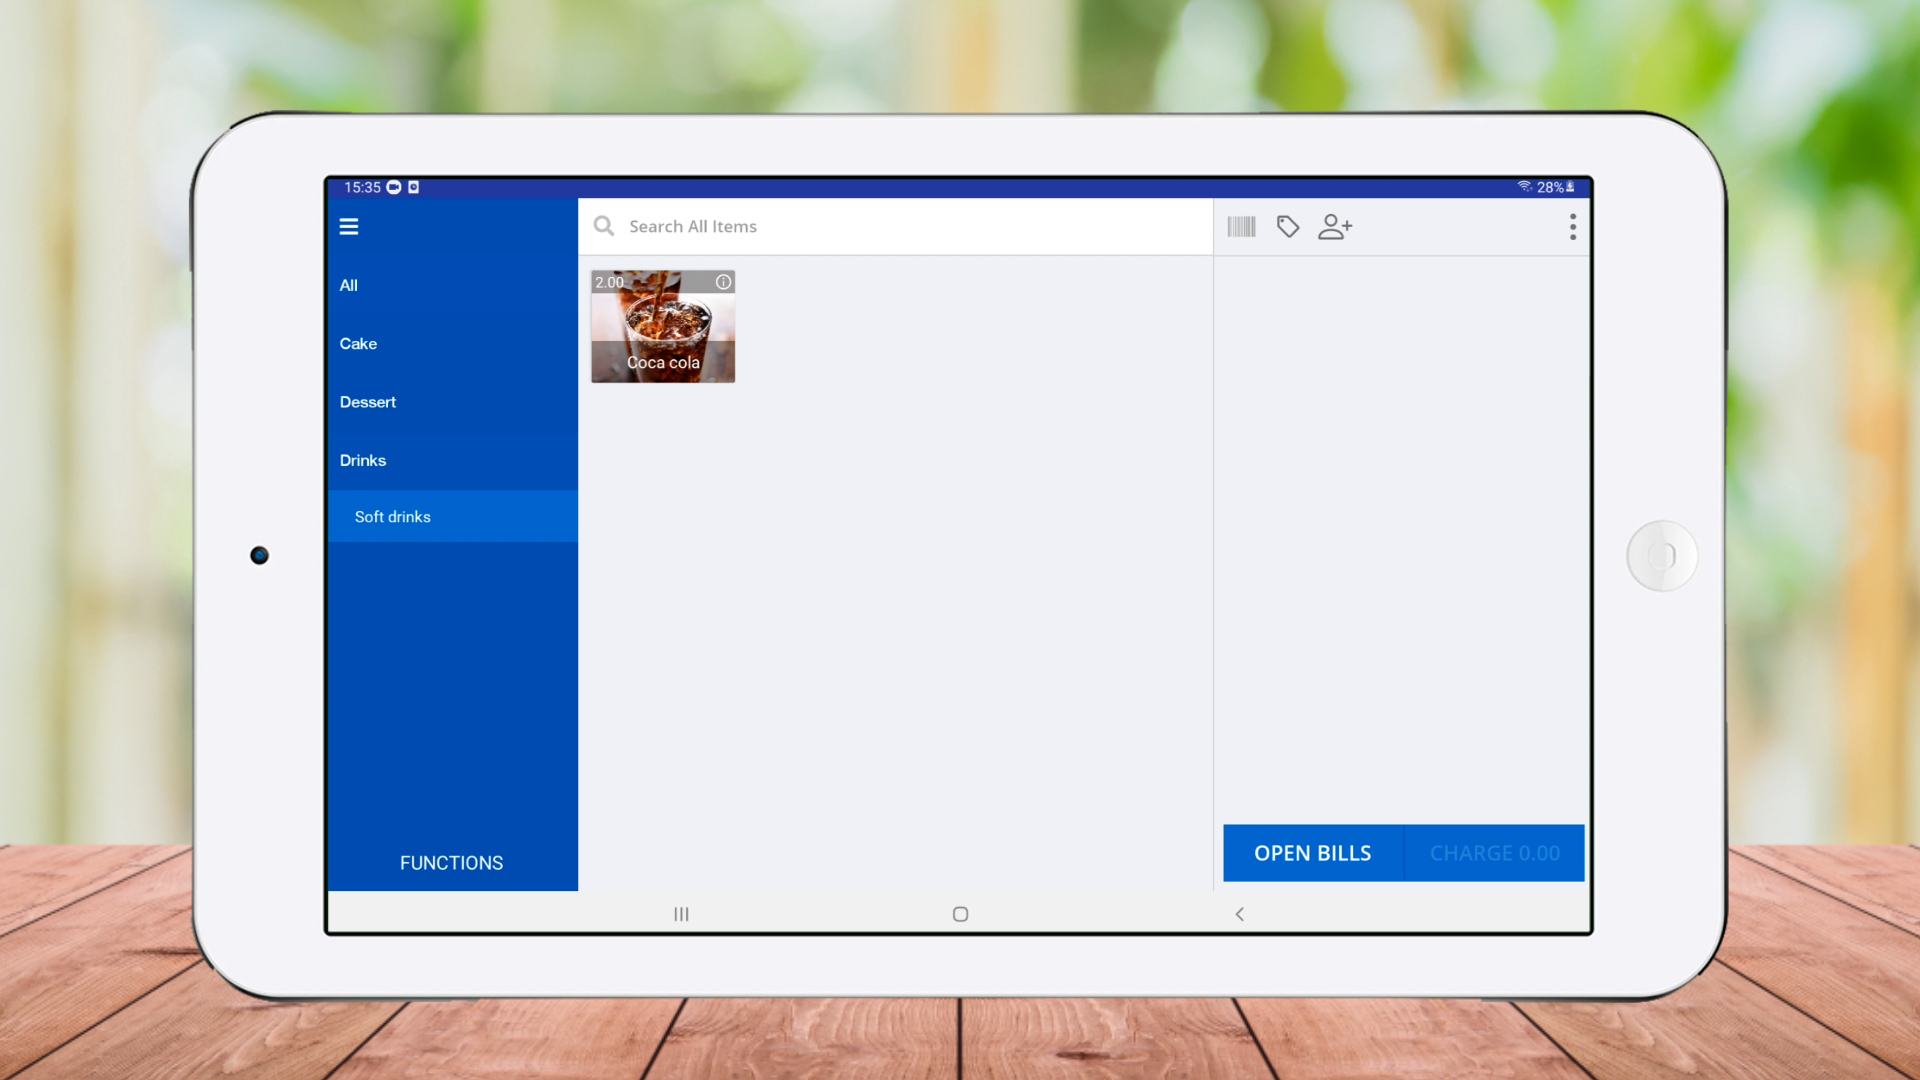Click the CHARGE 0.00 button
This screenshot has width=1920, height=1080.
point(1494,853)
